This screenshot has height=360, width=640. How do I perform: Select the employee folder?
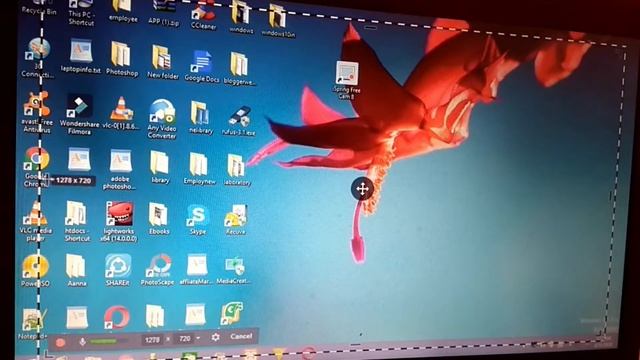click(x=123, y=11)
